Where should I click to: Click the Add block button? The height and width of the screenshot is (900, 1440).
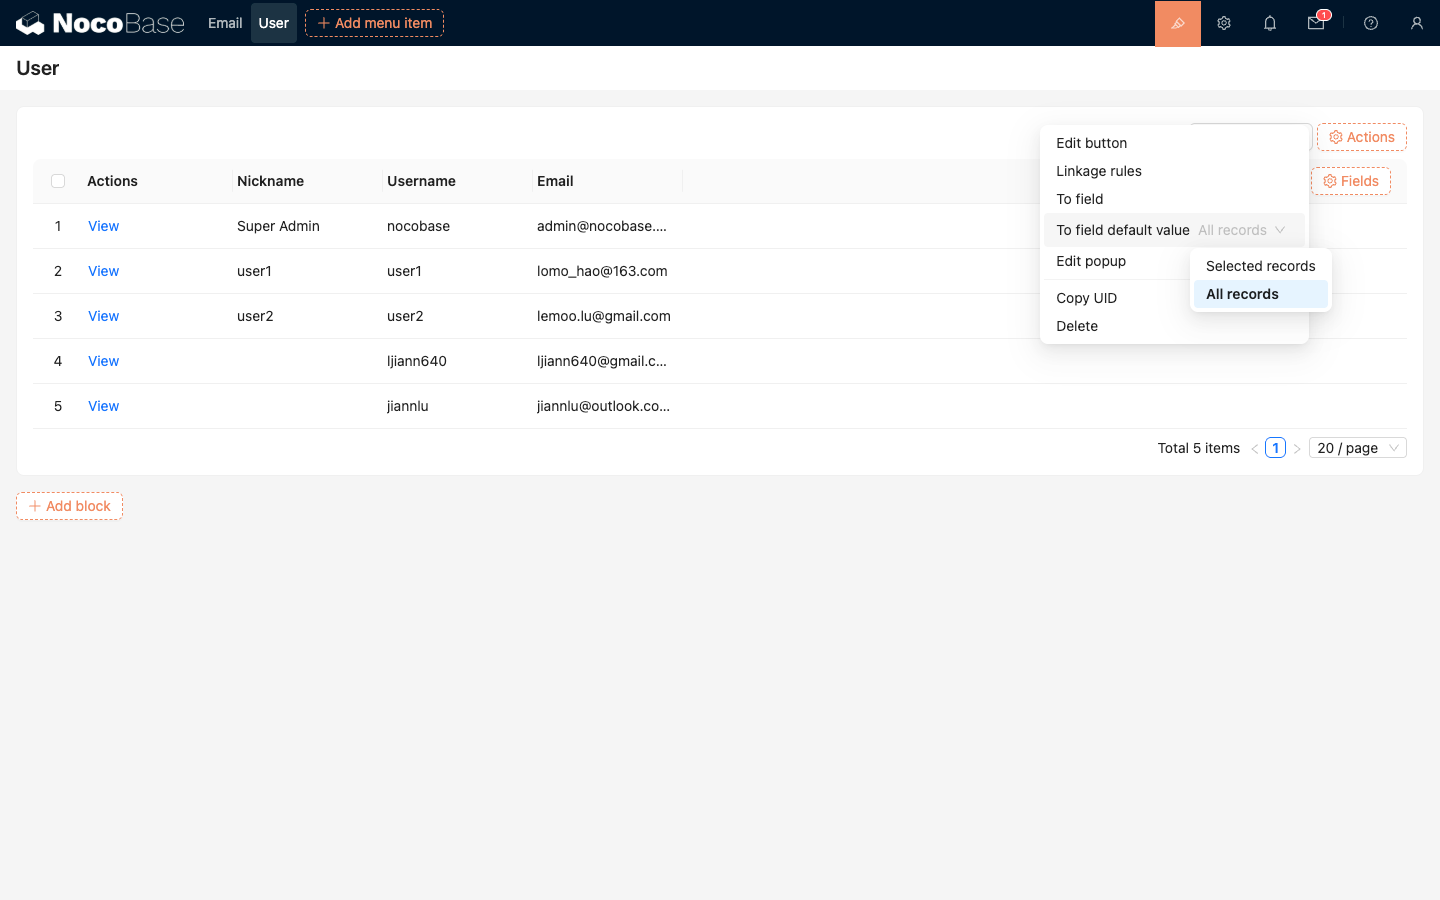(x=69, y=506)
